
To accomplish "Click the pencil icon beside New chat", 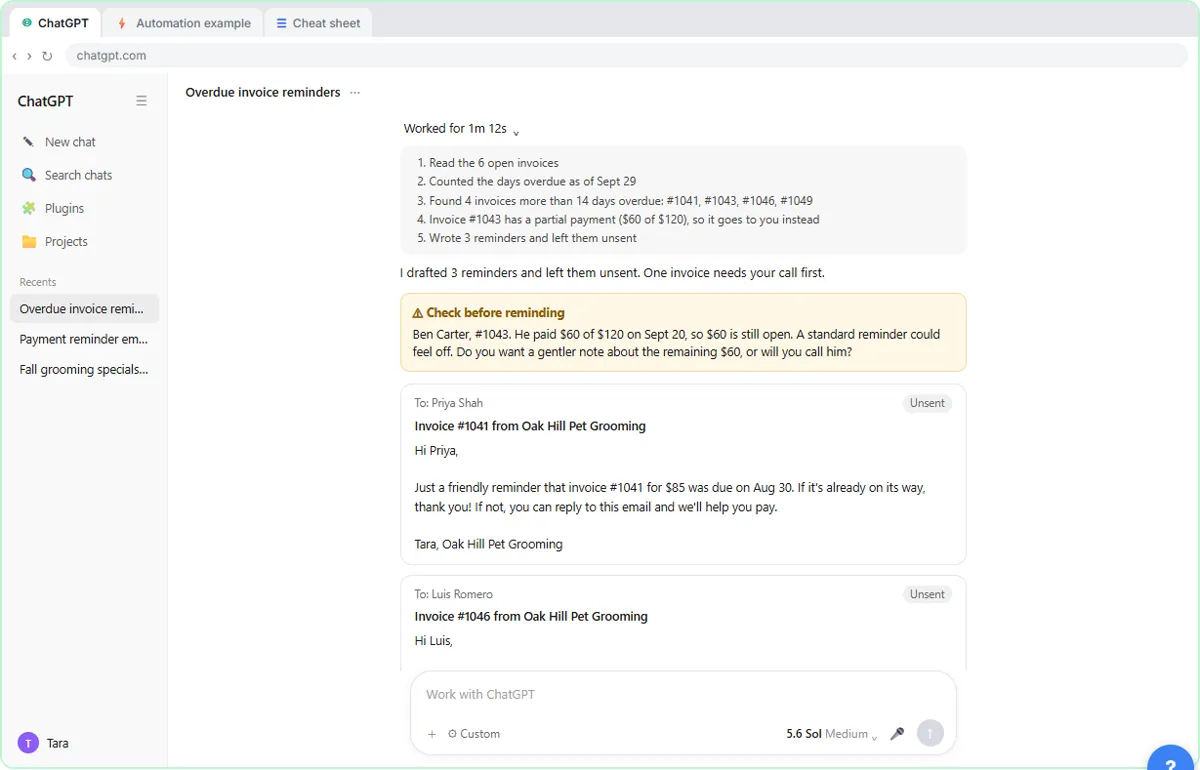I will point(28,142).
